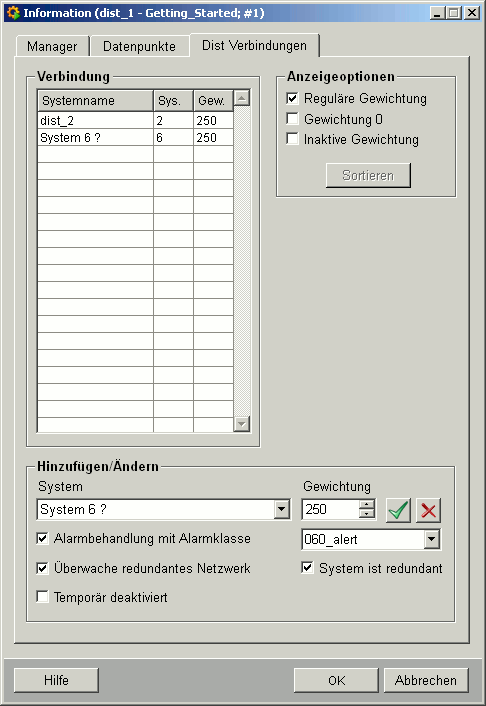Increase Gewichtung with the spinner up arrow

pos(367,504)
